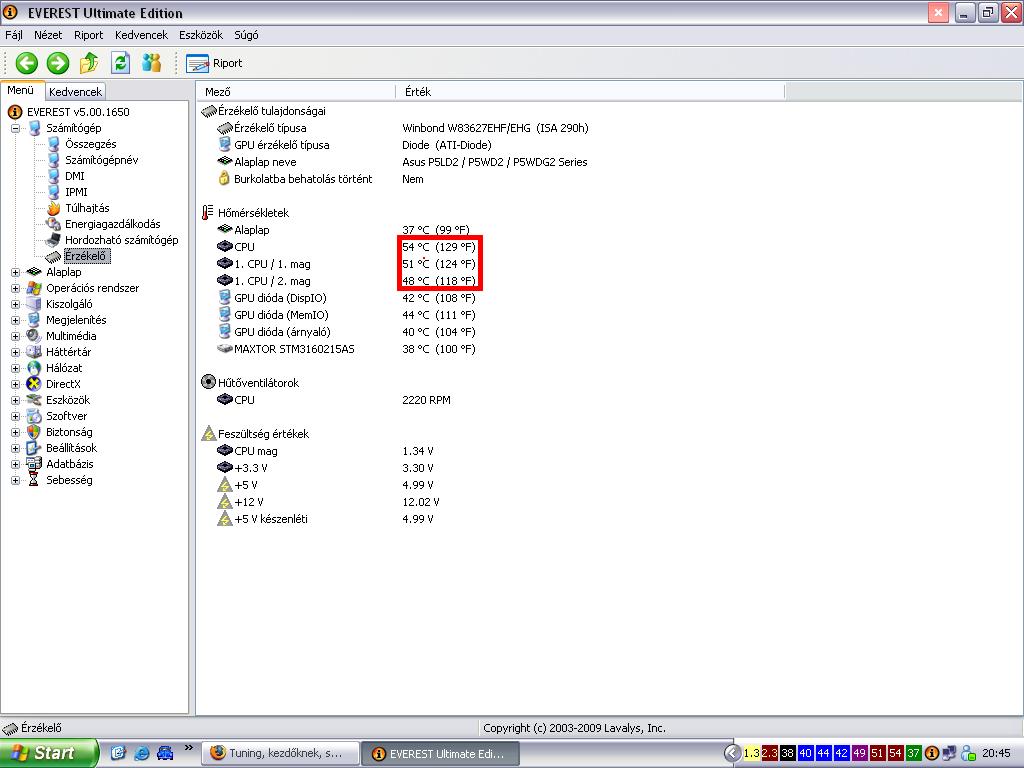Viewport: 1024px width, 768px height.
Task: Expand the Kiszolgáló node
Action: click(x=16, y=304)
